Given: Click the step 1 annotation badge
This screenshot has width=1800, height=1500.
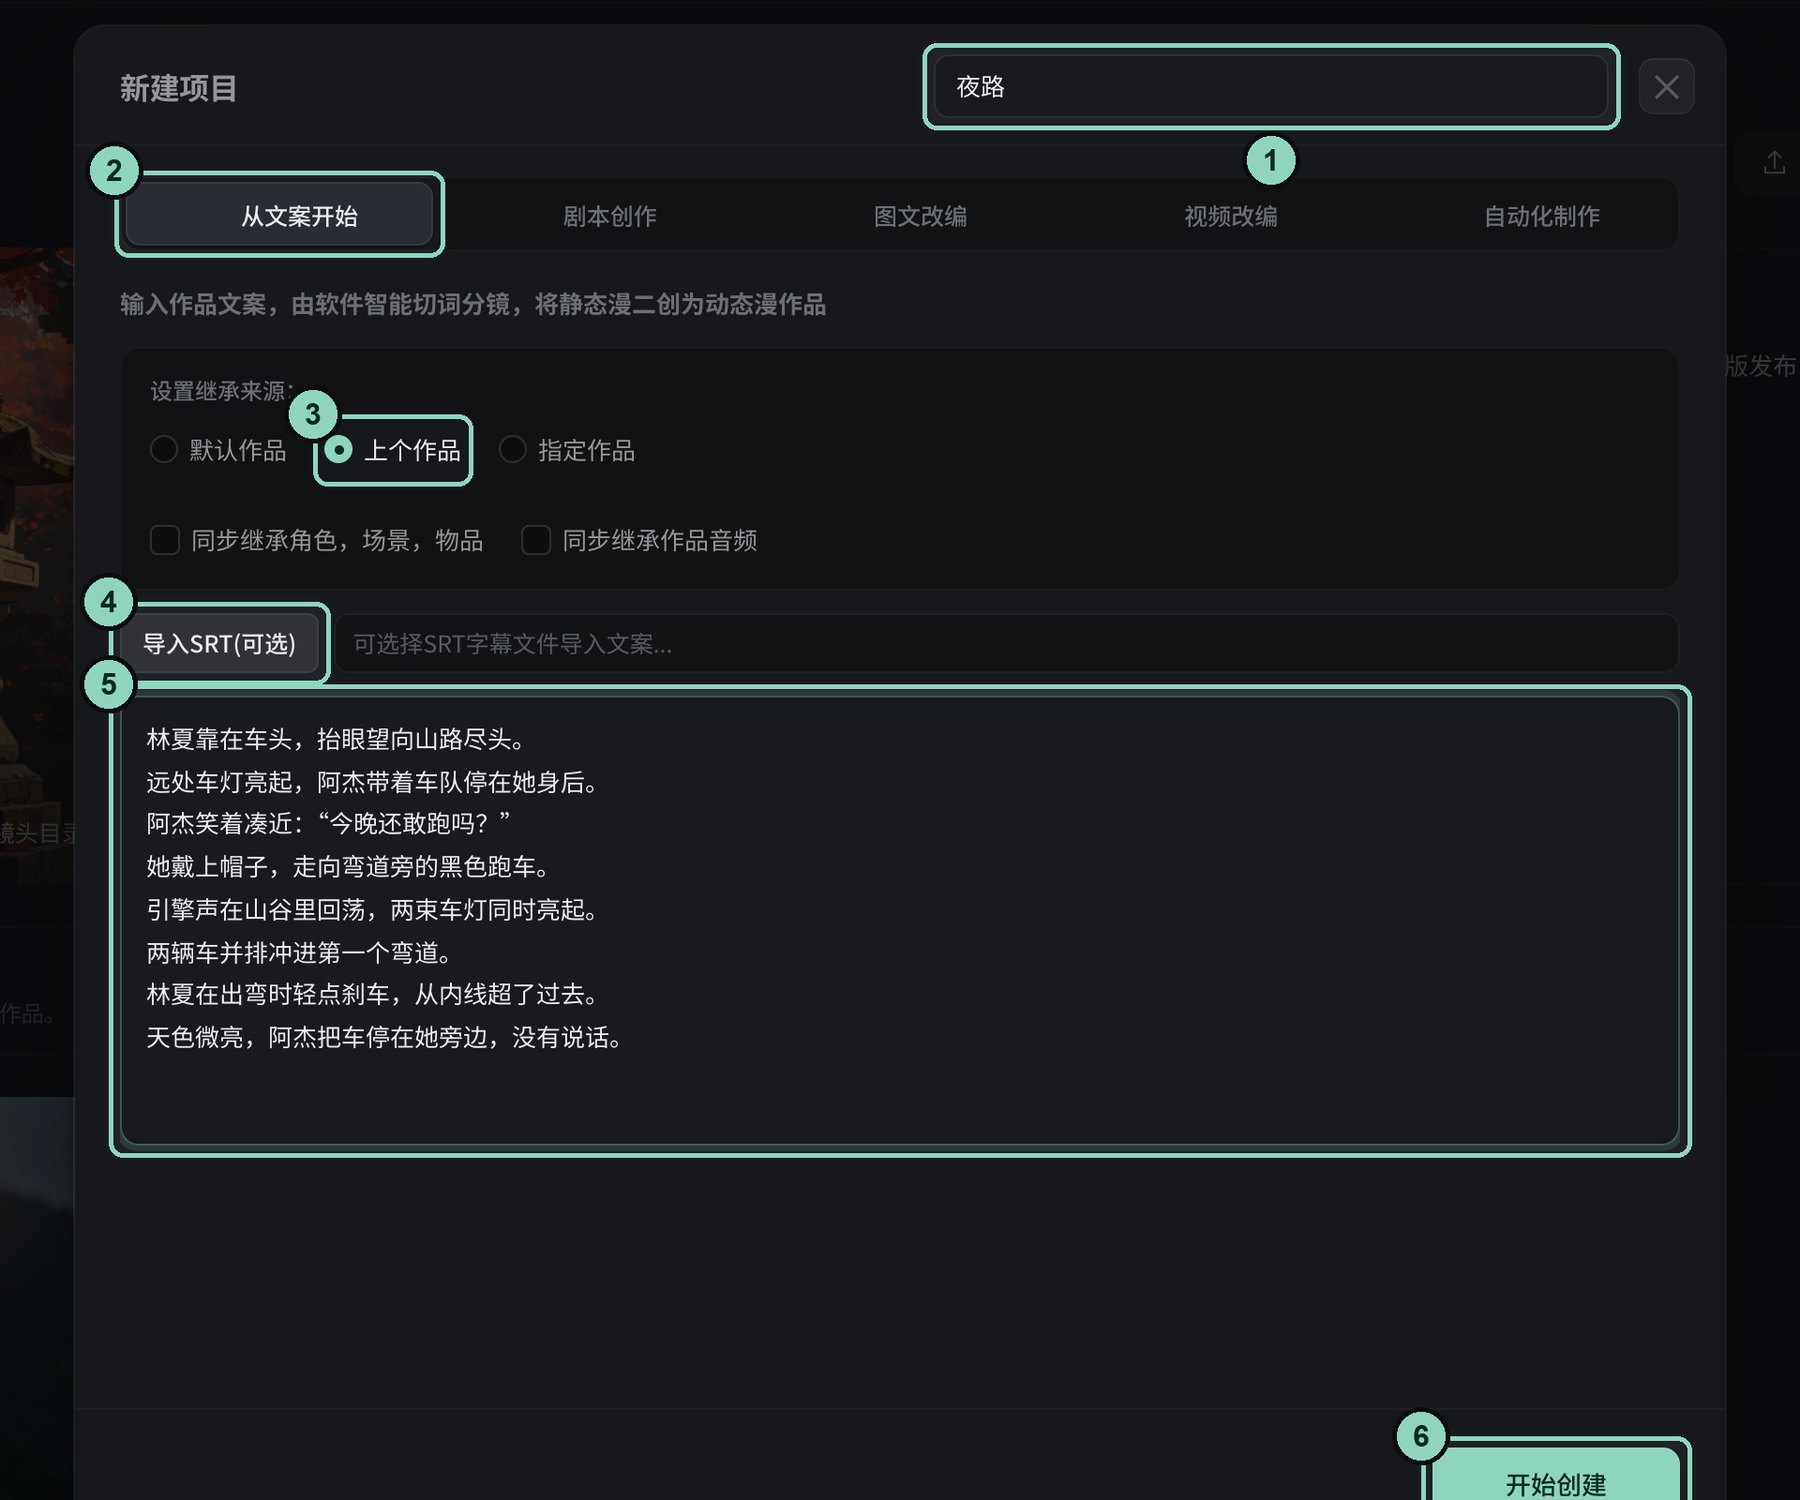Looking at the screenshot, I should [1270, 161].
